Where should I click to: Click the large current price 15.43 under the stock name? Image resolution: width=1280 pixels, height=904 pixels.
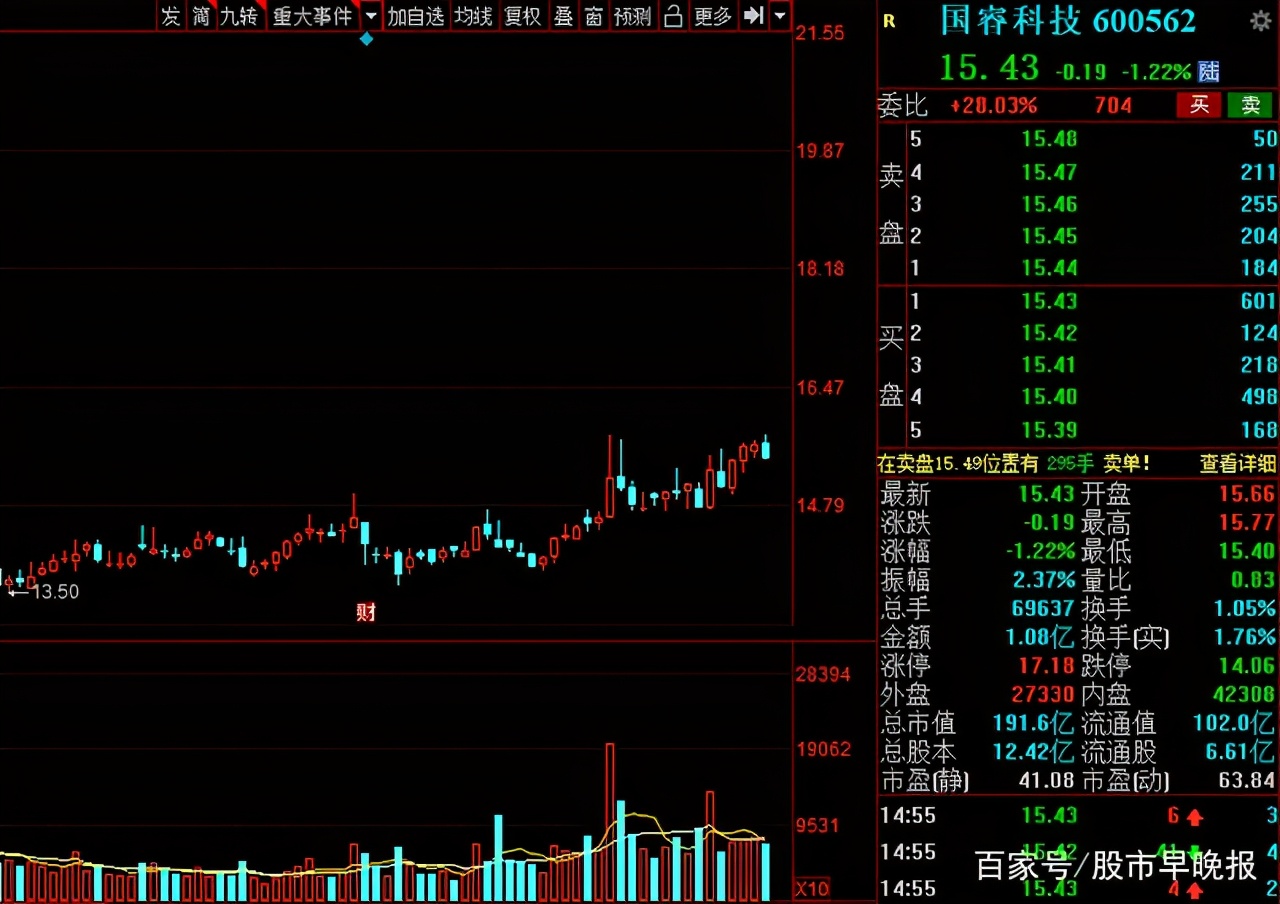coord(989,67)
